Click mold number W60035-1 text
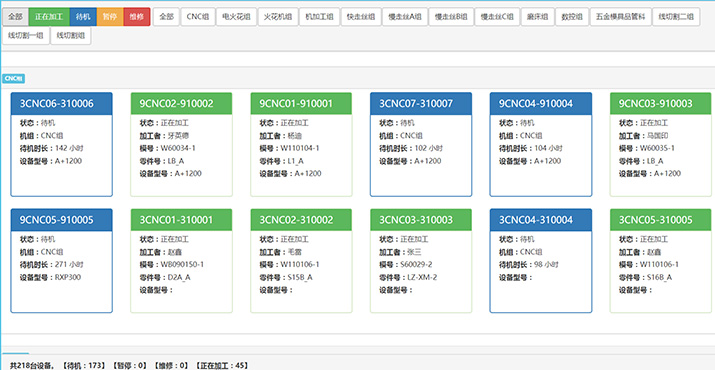The height and width of the screenshot is (370, 715). 657,148
